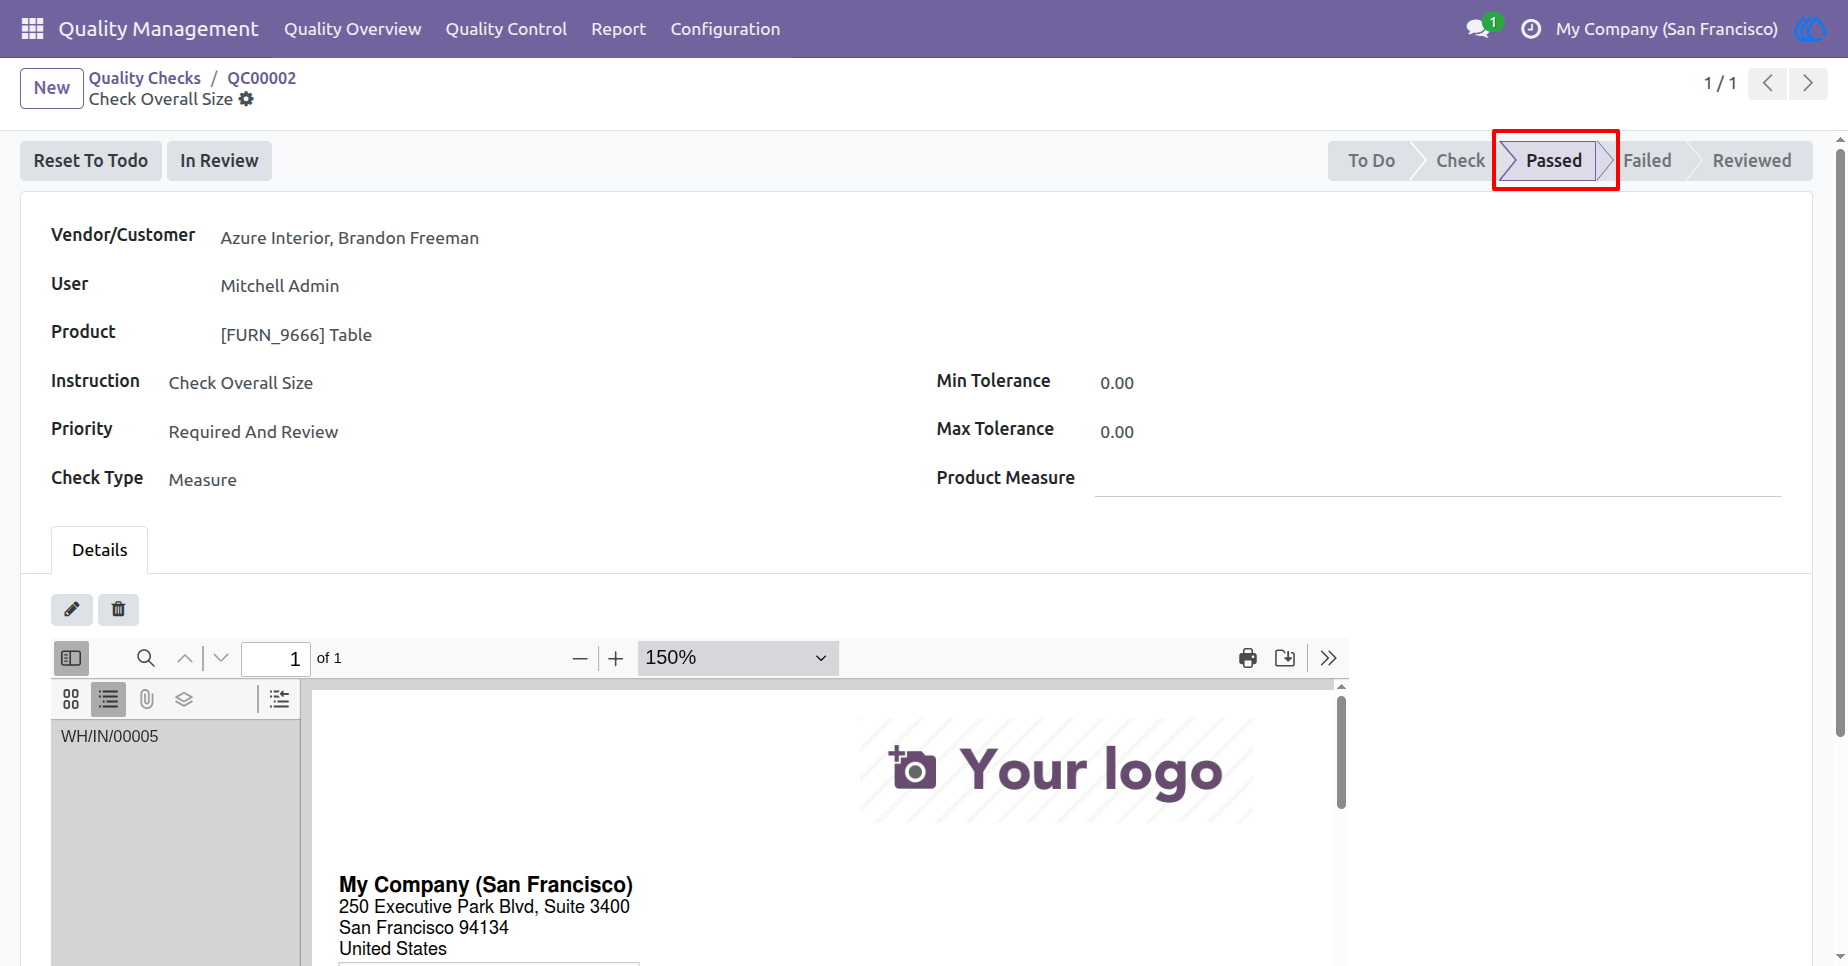Viewport: 1848px width, 966px height.
Task: Select WH/IN/00005 in the outline
Action: coord(110,736)
